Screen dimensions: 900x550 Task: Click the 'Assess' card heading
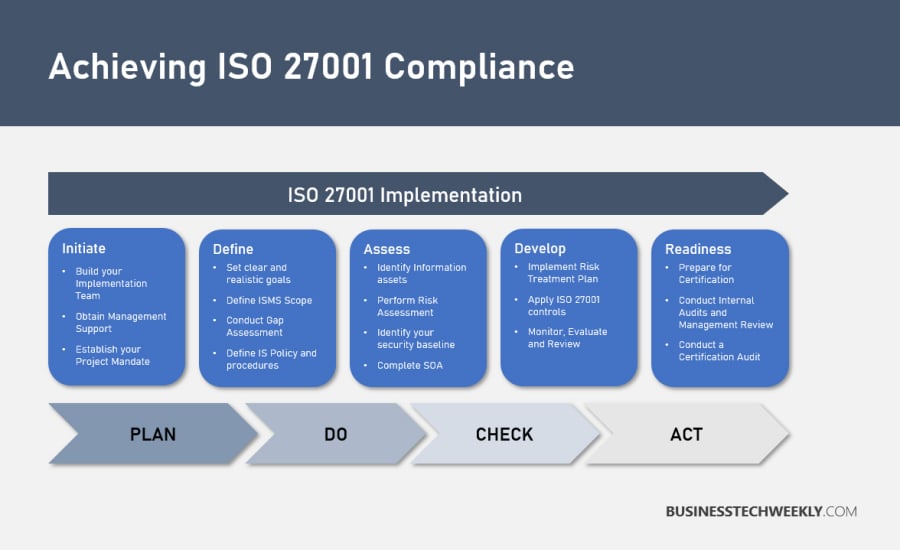tap(387, 249)
